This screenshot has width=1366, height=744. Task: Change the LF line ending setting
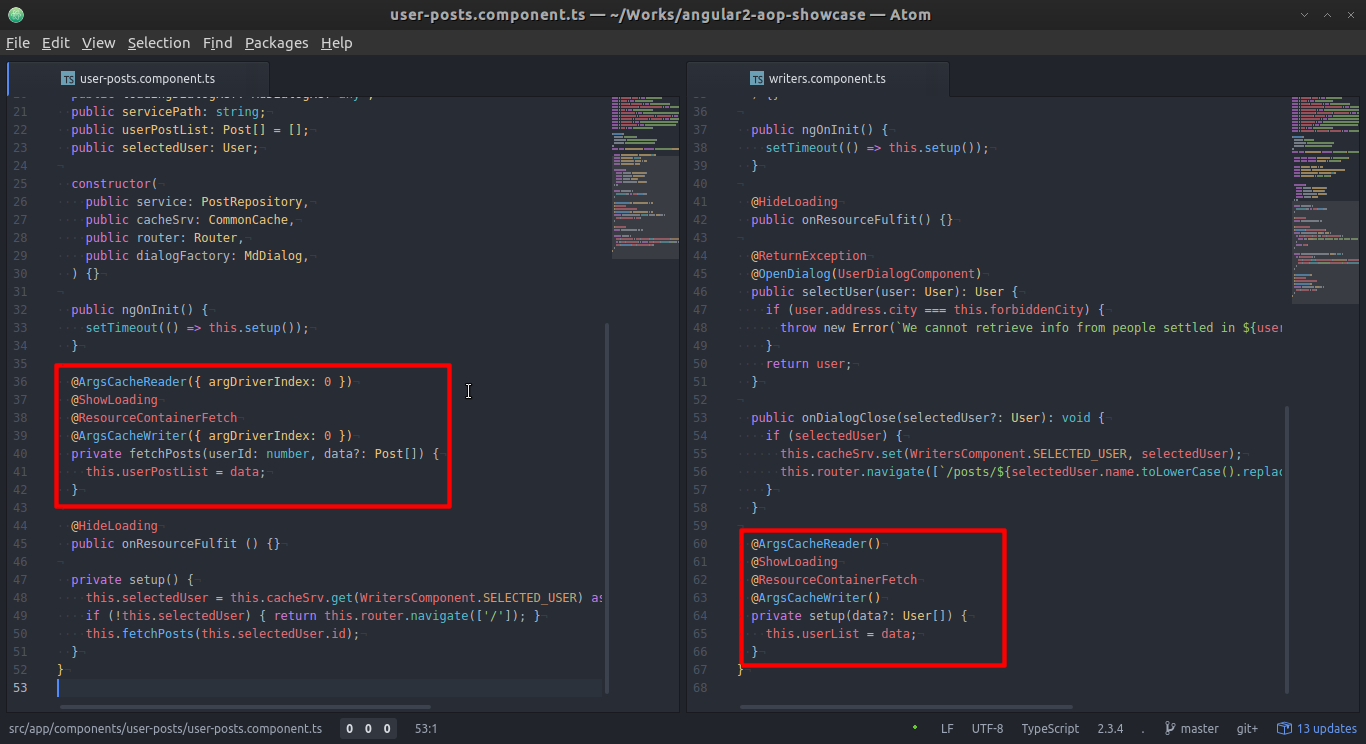click(x=946, y=729)
